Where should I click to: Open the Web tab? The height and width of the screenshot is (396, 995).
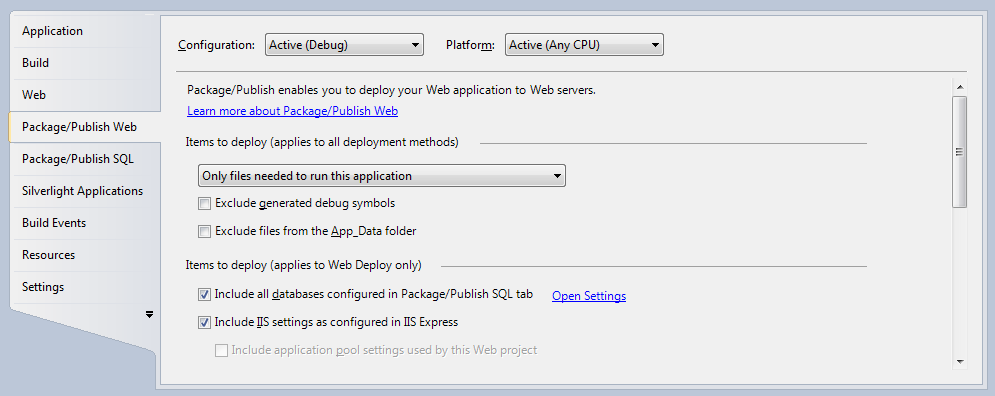[84, 95]
